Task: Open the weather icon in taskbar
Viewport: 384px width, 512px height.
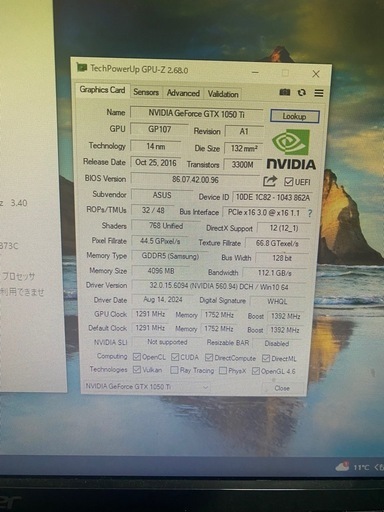Action: pos(342,466)
